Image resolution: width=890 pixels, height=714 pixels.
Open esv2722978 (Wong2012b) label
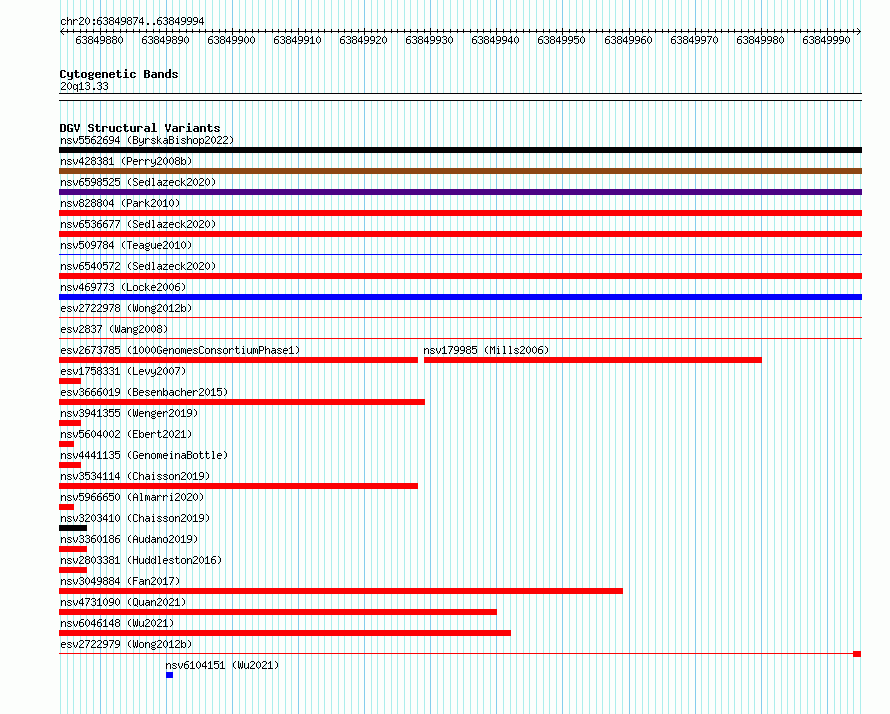pos(126,308)
